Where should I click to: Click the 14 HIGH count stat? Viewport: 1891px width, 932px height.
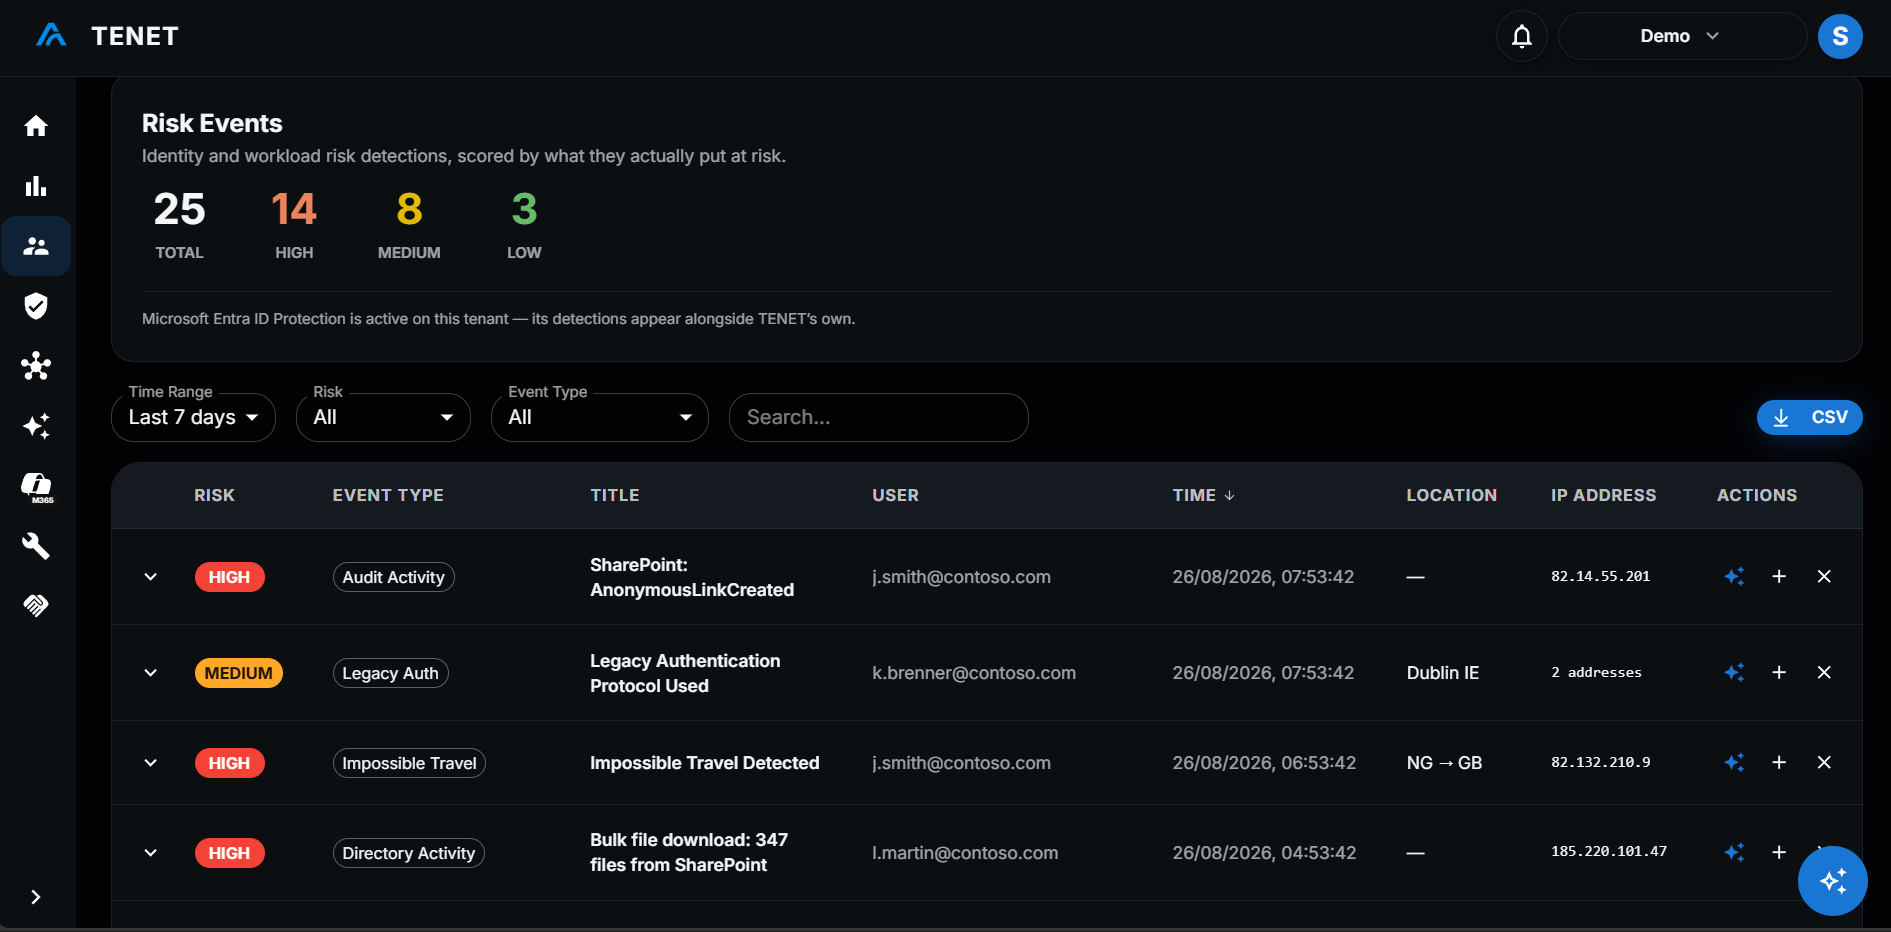294,225
